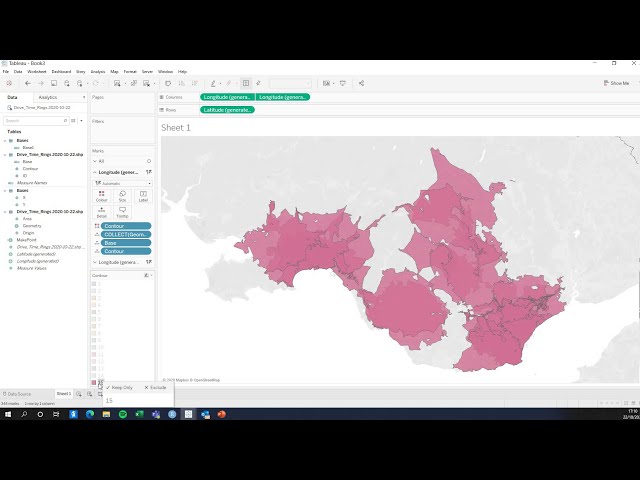Click the search magnifier in Data pane
Screen dimensions: 640x480
click(x=65, y=121)
